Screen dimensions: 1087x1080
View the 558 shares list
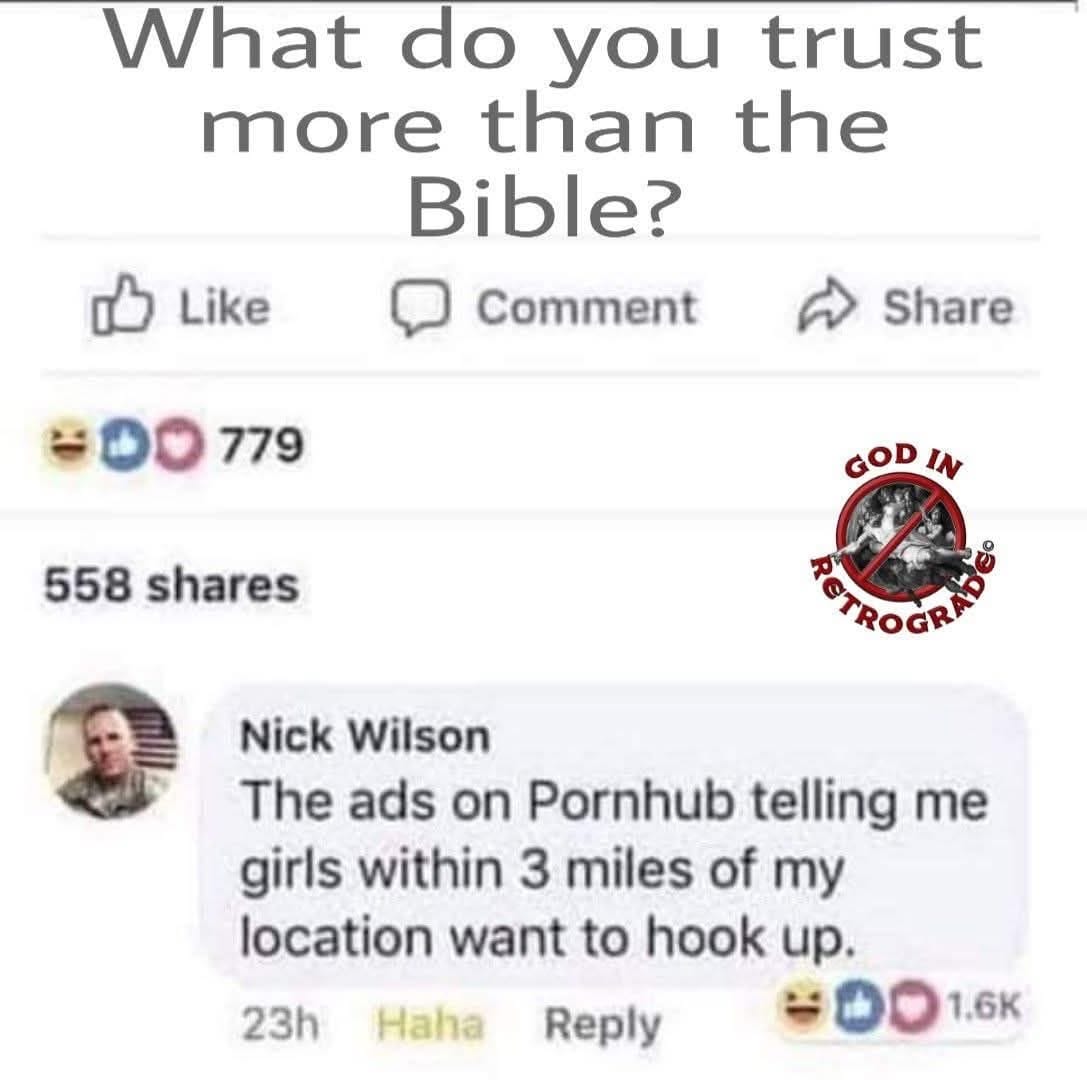click(x=171, y=584)
